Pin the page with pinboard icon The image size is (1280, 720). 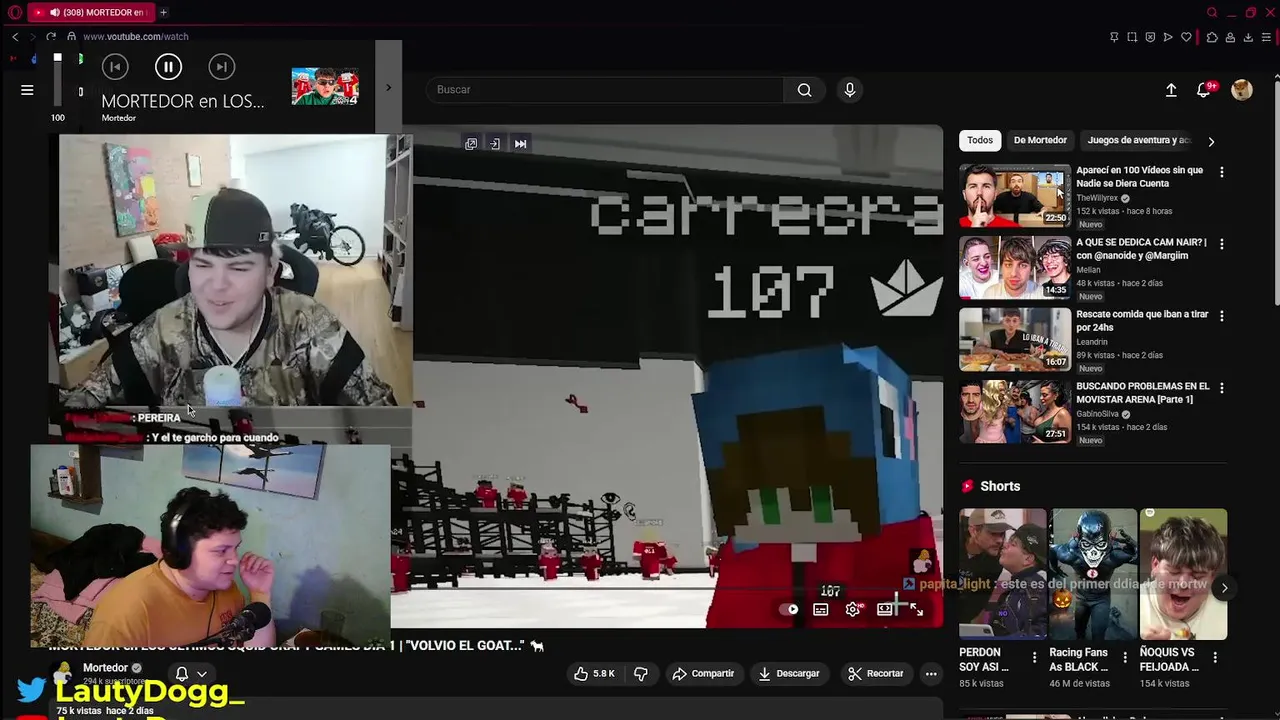pos(1114,37)
